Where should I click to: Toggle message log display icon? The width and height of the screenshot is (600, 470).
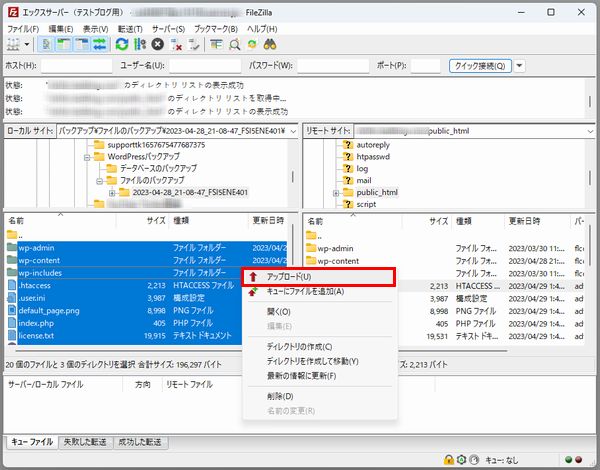point(46,45)
